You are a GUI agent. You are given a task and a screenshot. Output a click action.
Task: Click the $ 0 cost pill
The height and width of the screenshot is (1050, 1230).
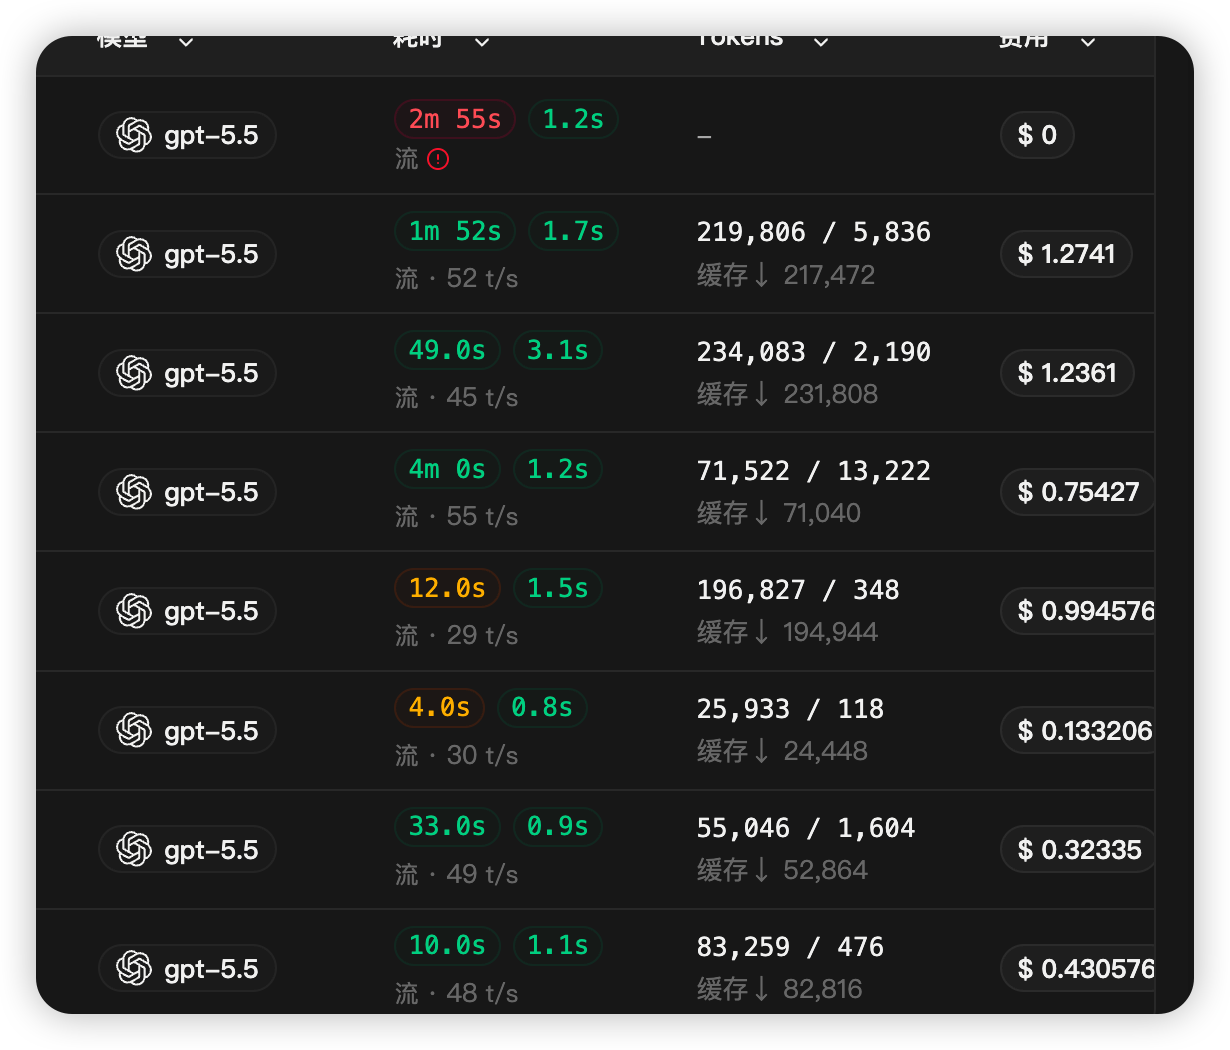[1037, 135]
